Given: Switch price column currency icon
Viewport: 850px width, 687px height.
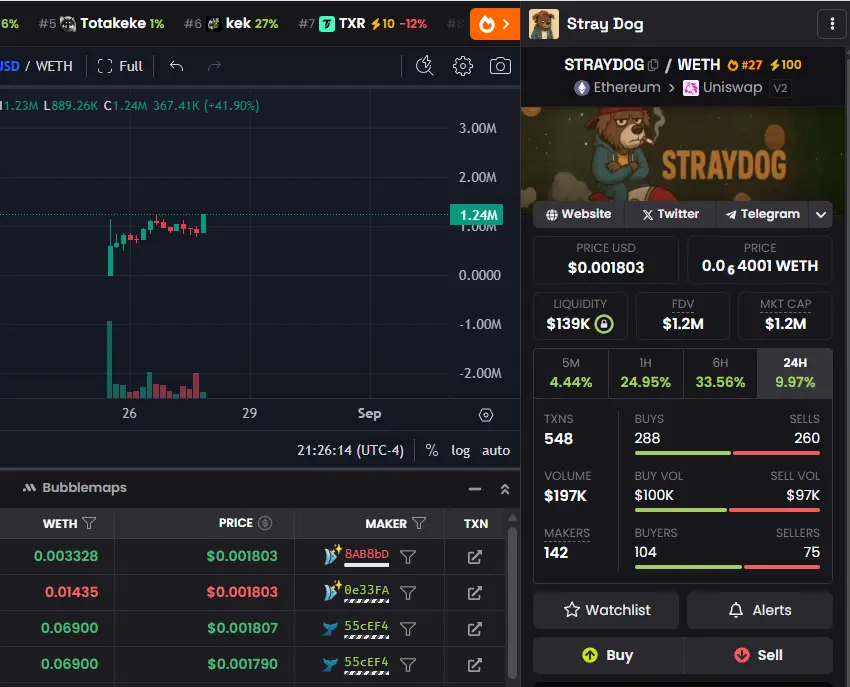Looking at the screenshot, I should tap(265, 523).
